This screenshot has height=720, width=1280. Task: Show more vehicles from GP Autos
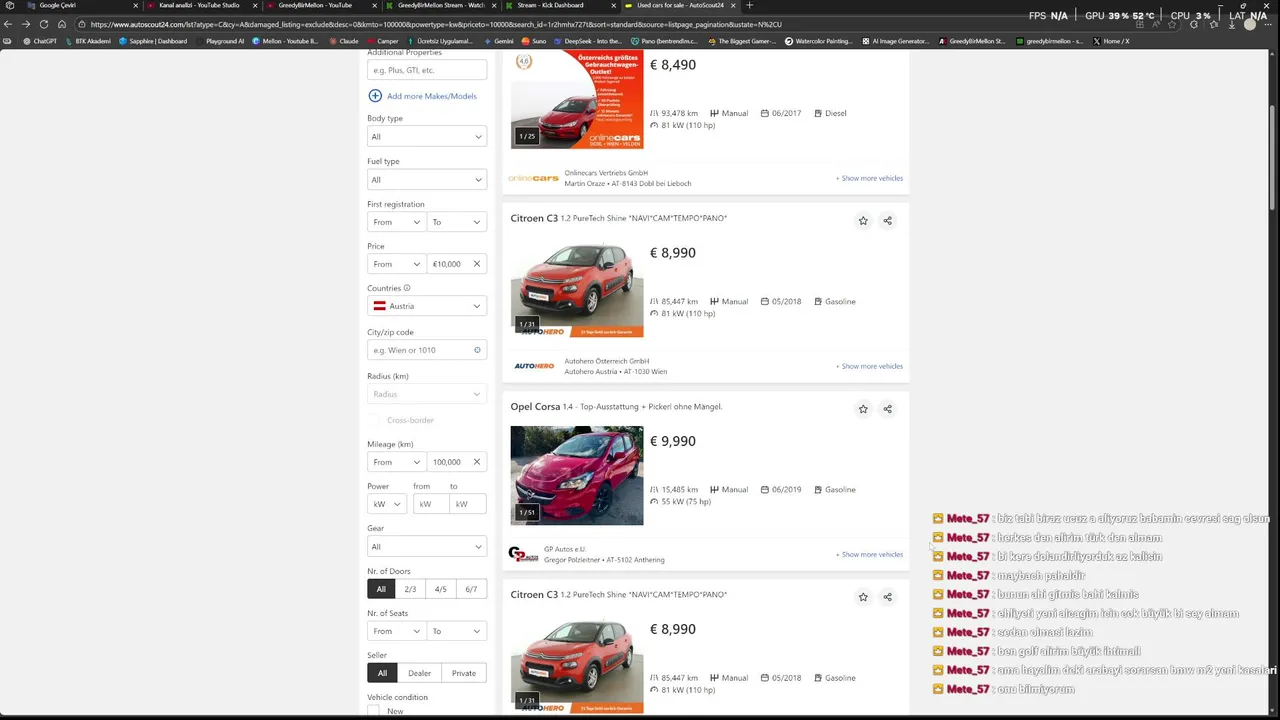[869, 554]
